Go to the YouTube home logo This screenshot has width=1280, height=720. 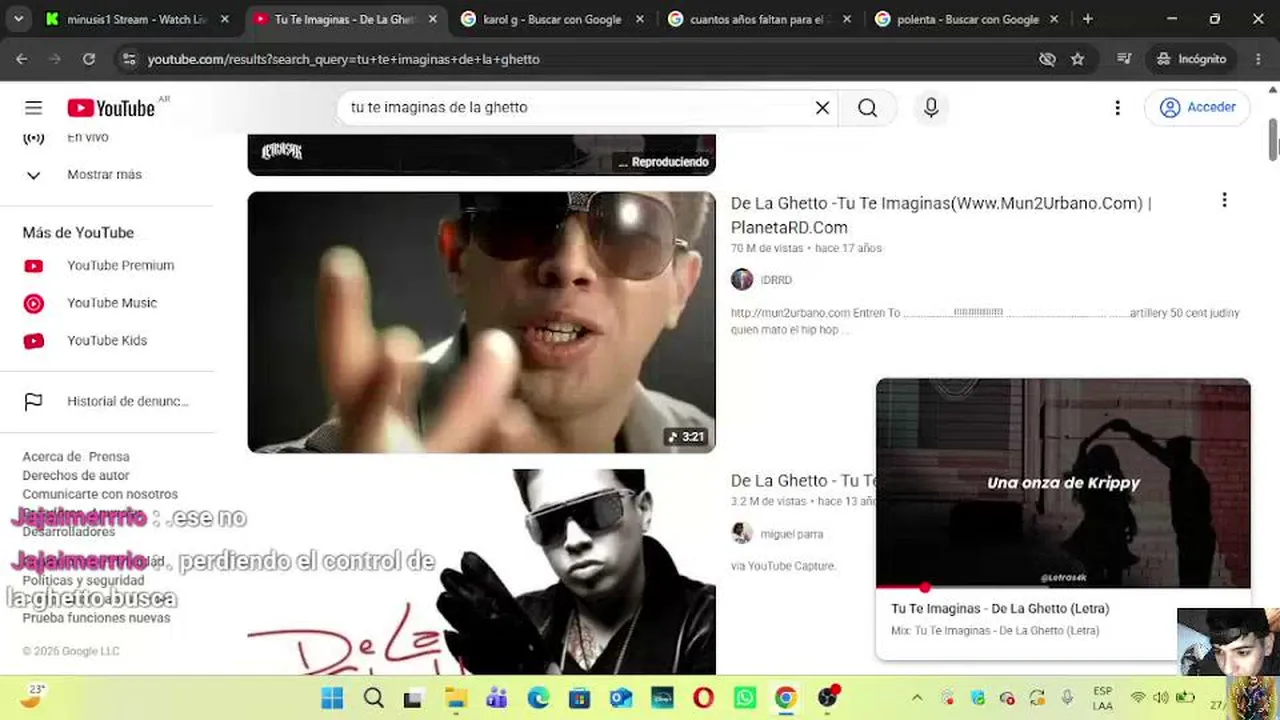(111, 108)
